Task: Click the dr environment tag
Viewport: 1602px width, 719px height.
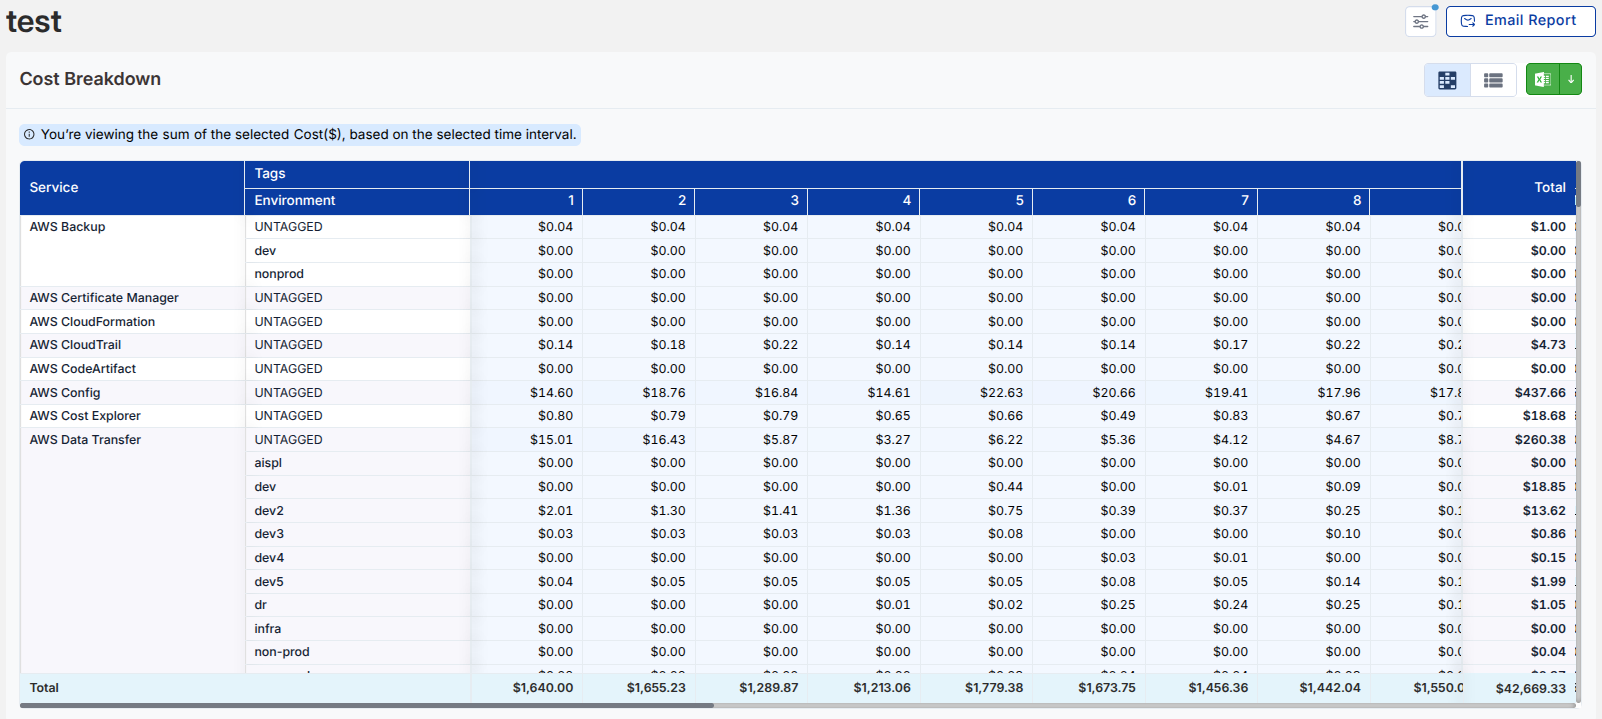Action: pos(260,605)
